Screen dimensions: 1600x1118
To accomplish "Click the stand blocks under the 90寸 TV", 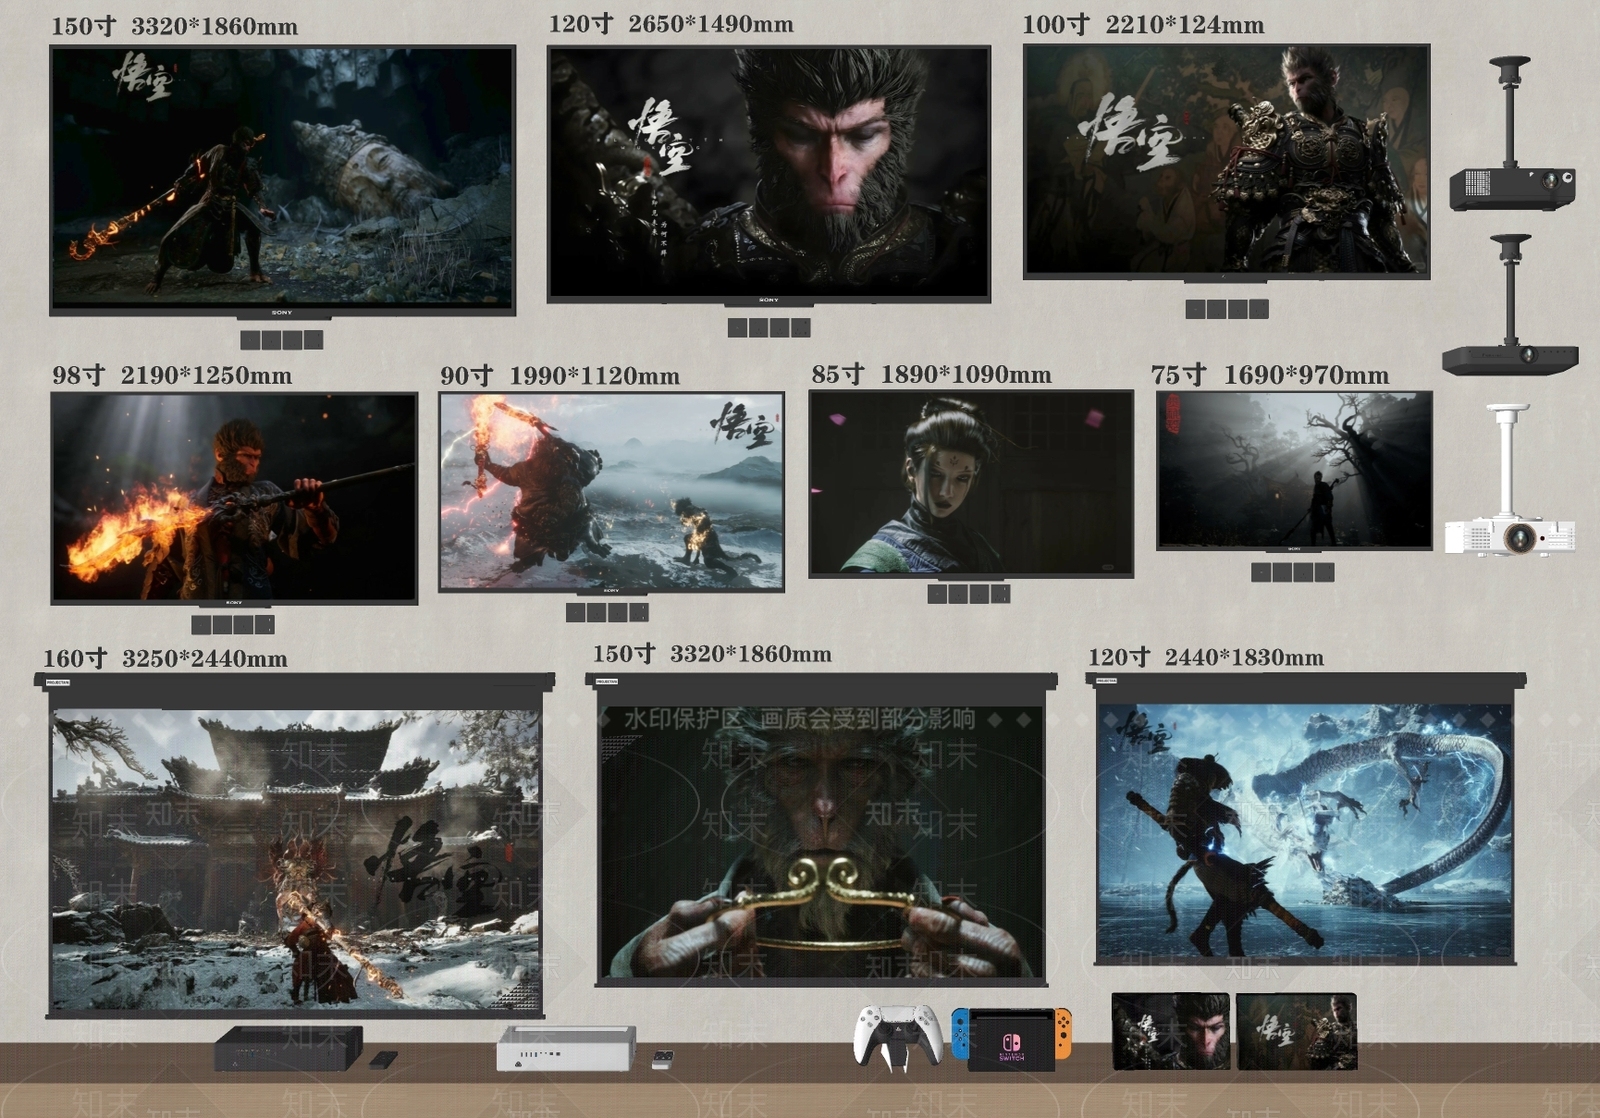I will click(x=607, y=612).
